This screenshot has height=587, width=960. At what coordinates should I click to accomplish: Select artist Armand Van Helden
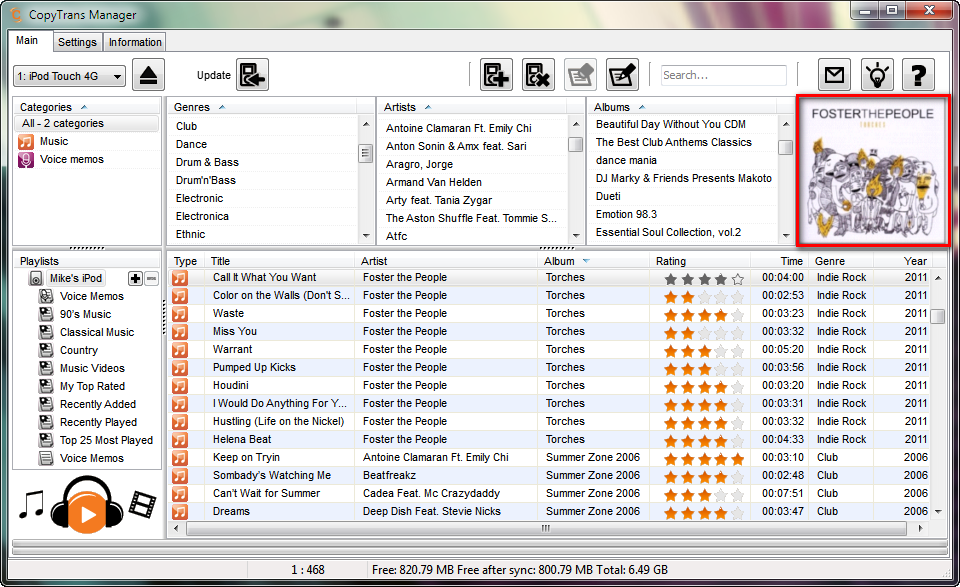click(x=433, y=182)
